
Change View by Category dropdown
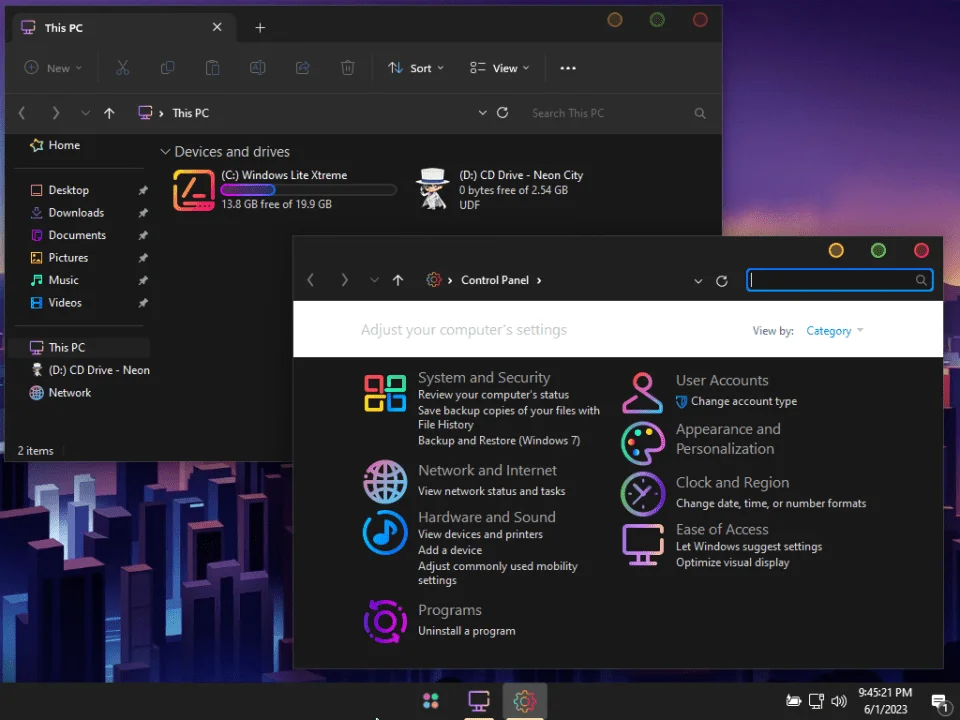[x=834, y=331]
